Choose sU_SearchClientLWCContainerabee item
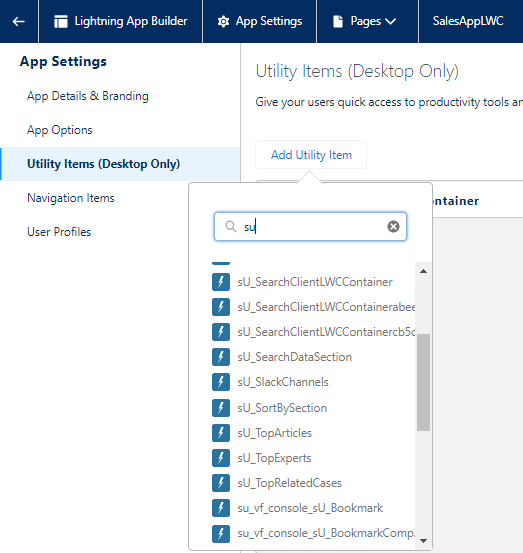Image resolution: width=523 pixels, height=553 pixels. (x=326, y=307)
